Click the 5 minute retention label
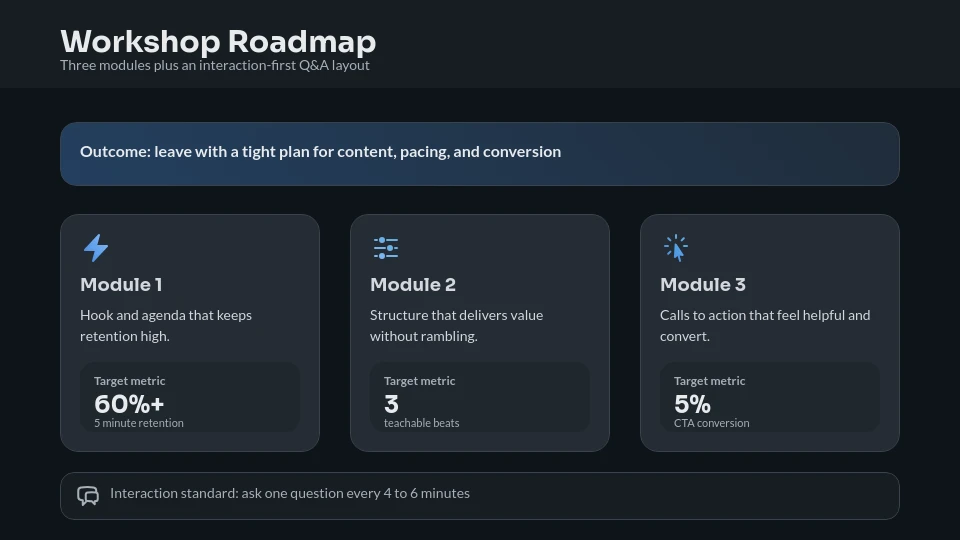Image resolution: width=960 pixels, height=540 pixels. coord(139,423)
